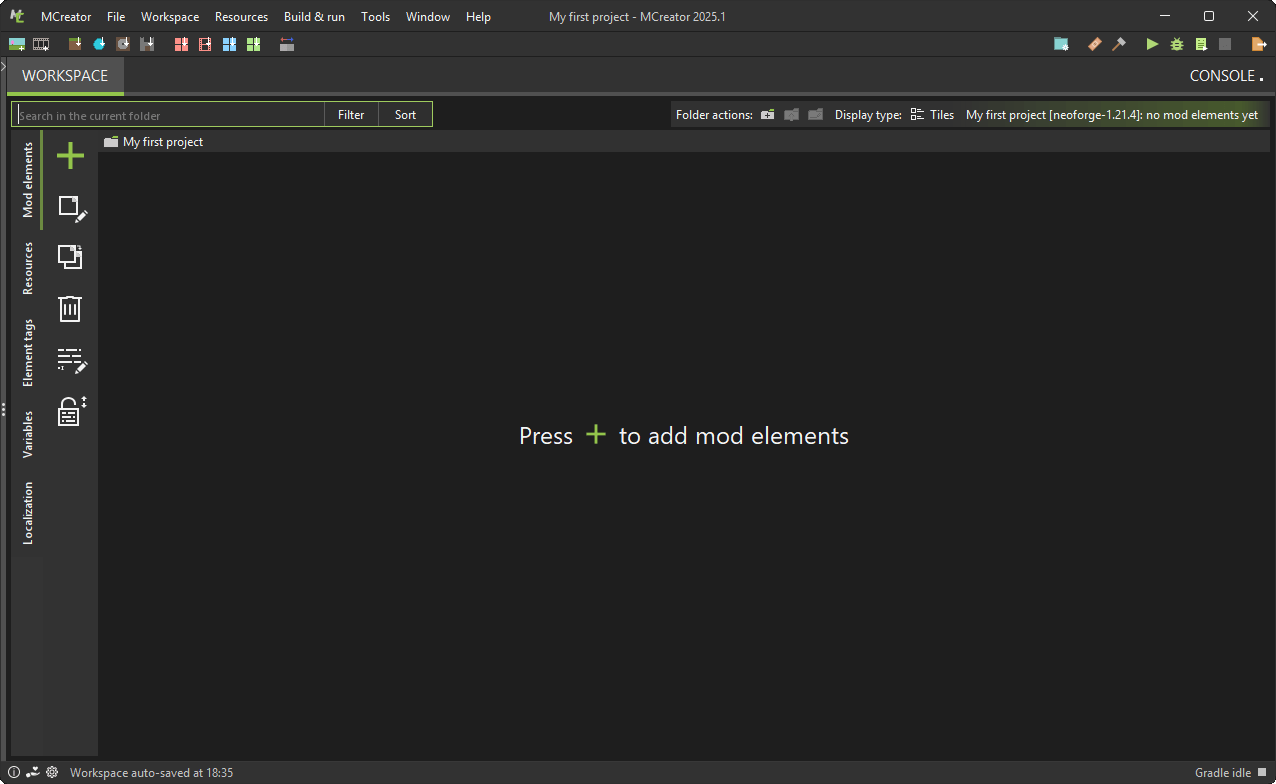
Task: Open the Build & run menu
Action: (315, 17)
